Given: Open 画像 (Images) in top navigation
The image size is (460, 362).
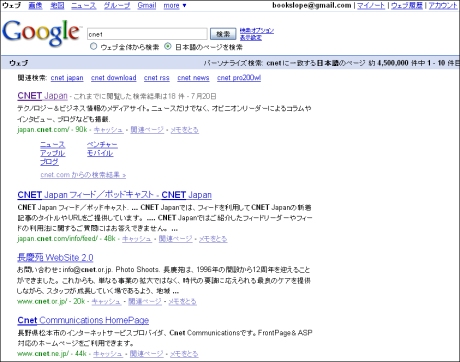Looking at the screenshot, I should [x=35, y=5].
